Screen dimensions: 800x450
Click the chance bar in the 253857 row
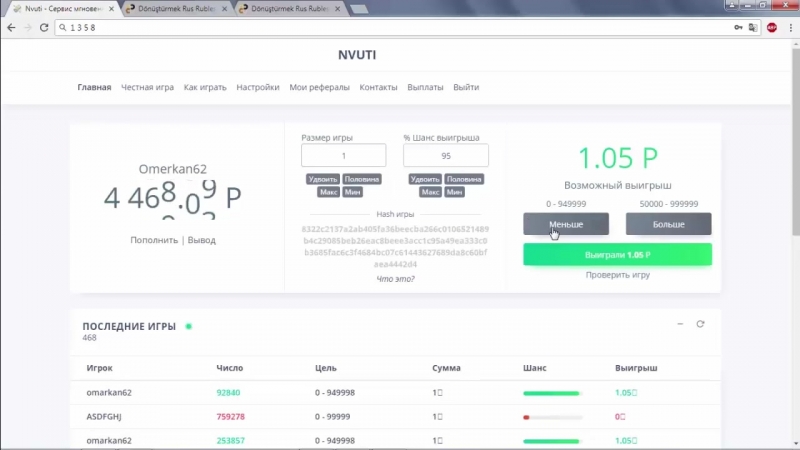coord(553,441)
